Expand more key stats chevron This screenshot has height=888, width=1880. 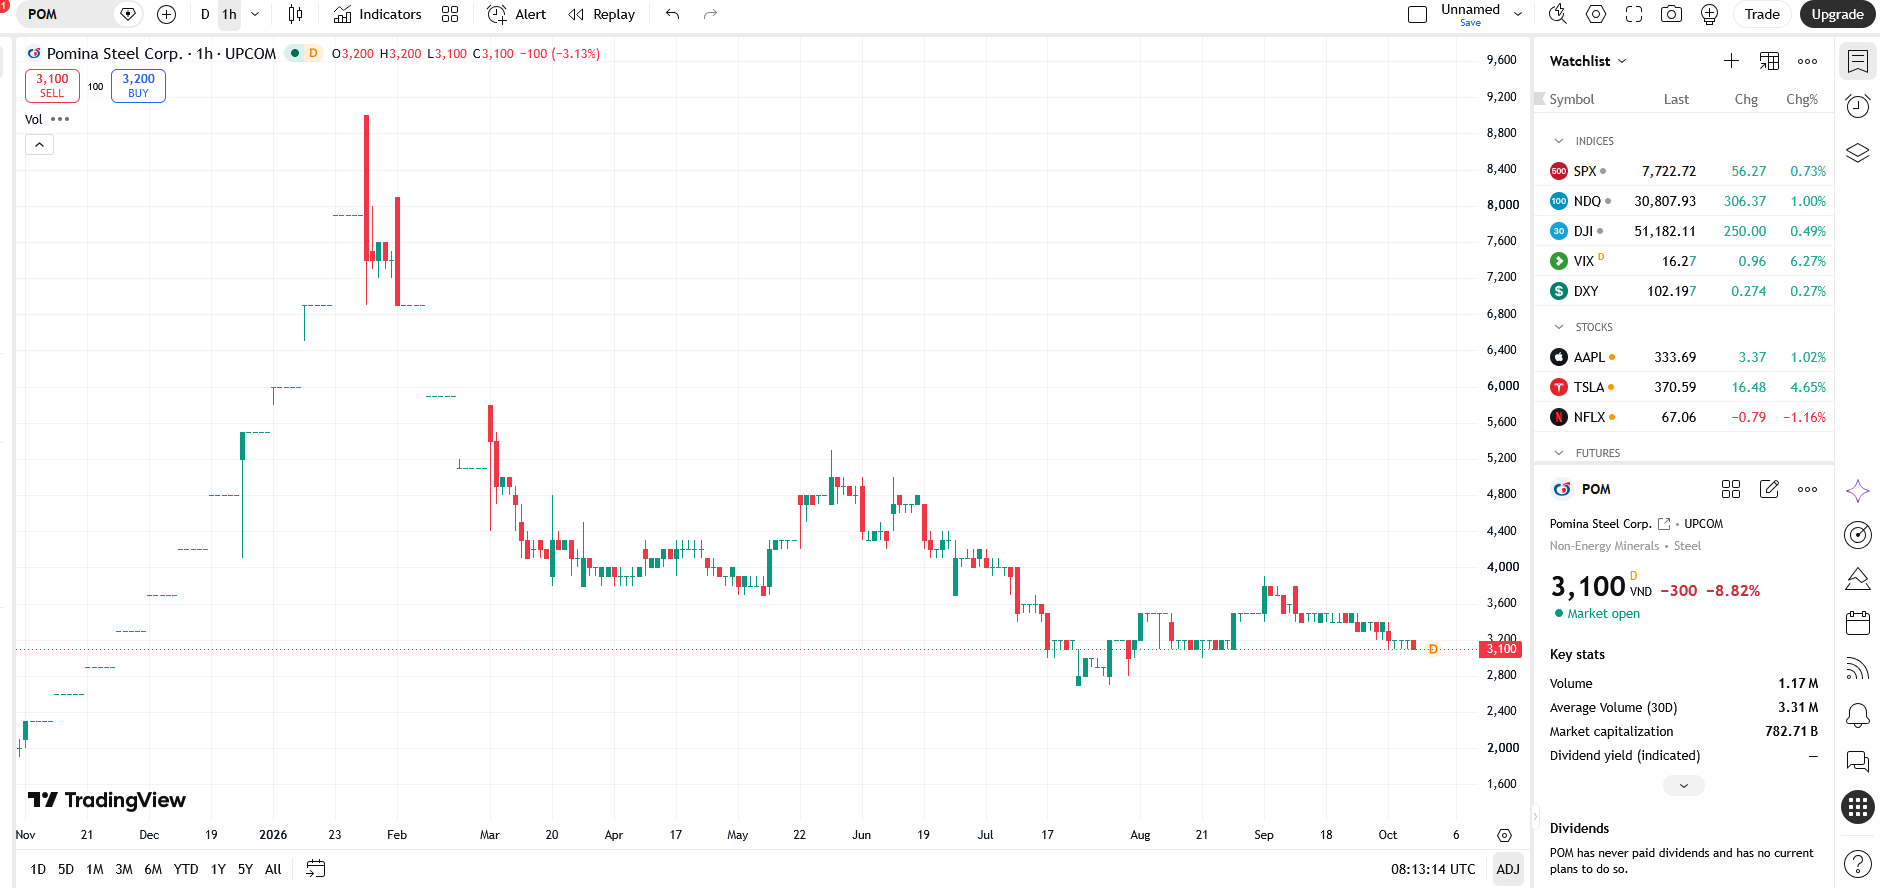[1684, 786]
